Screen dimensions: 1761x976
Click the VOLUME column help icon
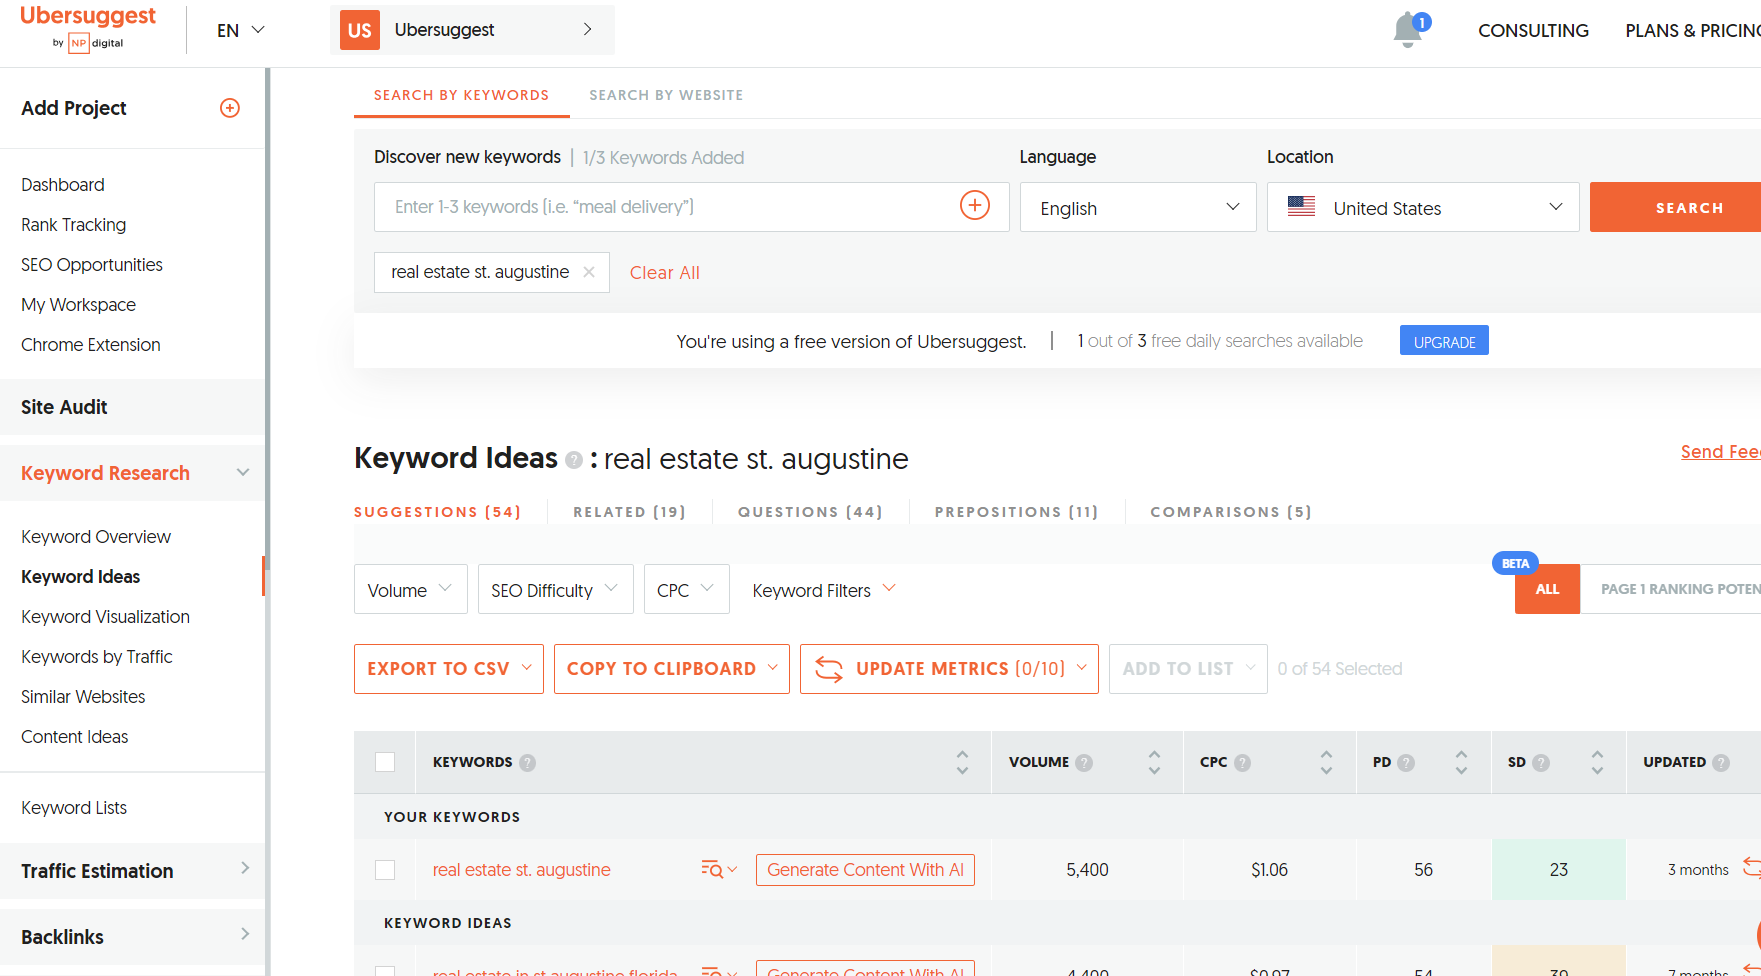pos(1084,763)
